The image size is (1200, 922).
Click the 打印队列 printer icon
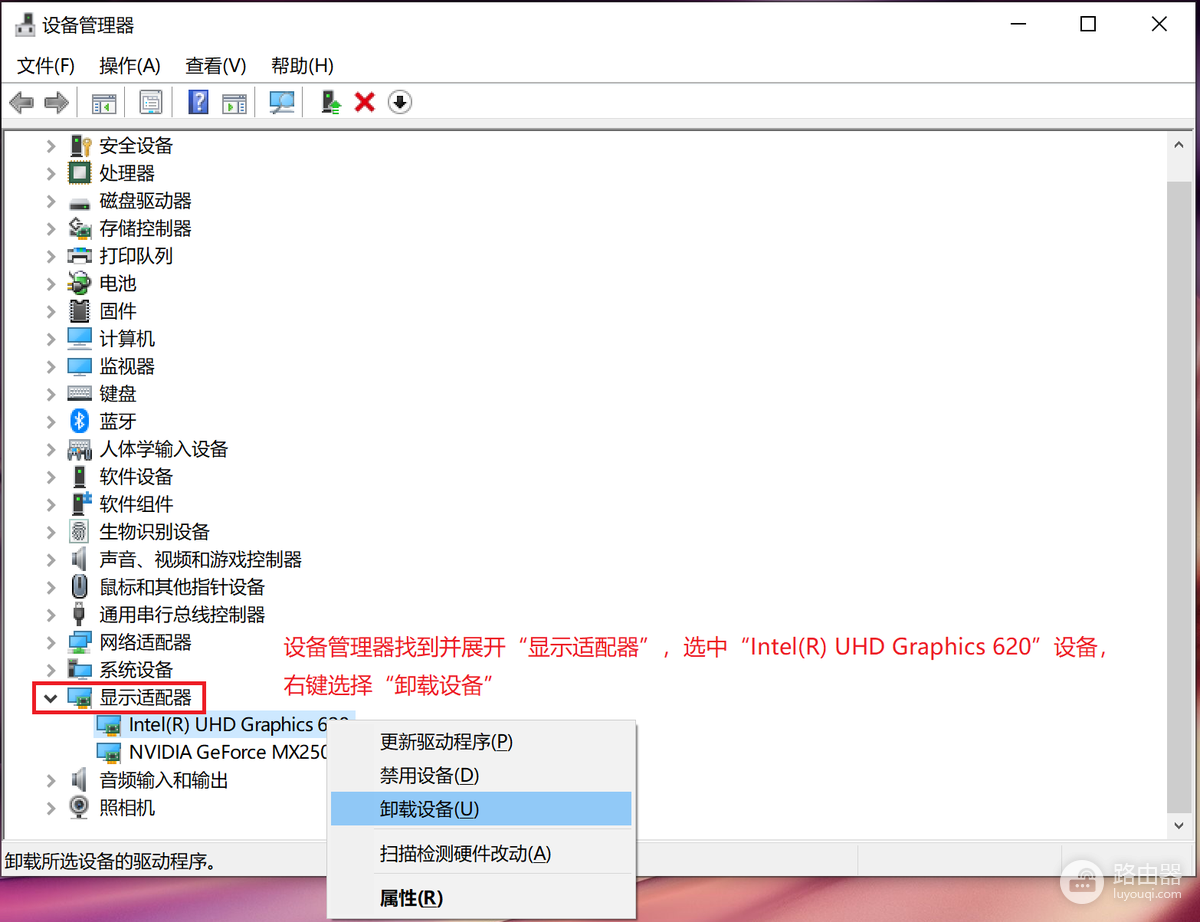80,256
